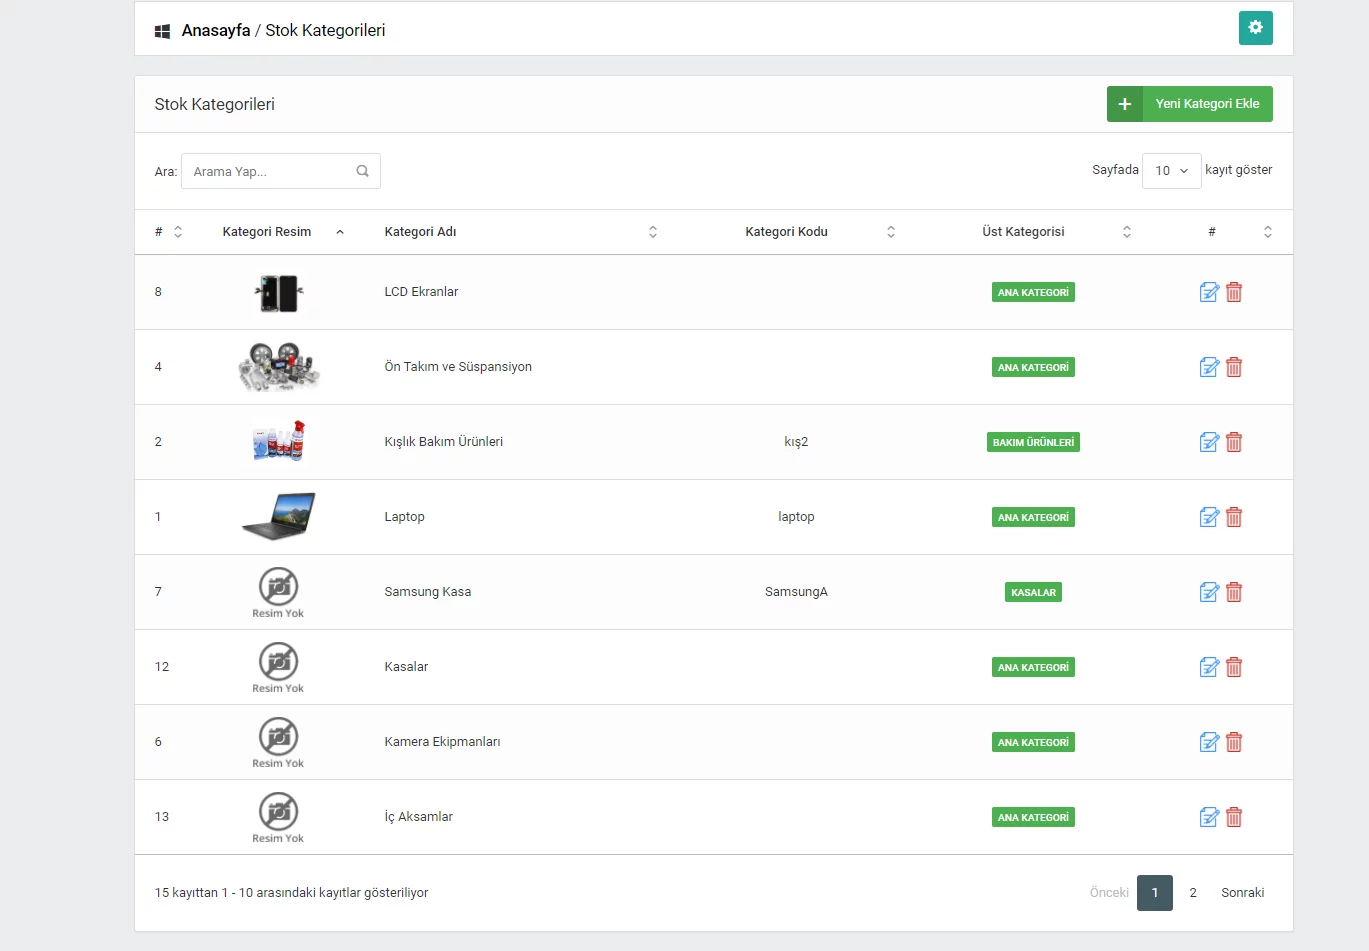Screen dimensions: 1369x951
Task: Delete the Laptop category
Action: click(x=1234, y=517)
